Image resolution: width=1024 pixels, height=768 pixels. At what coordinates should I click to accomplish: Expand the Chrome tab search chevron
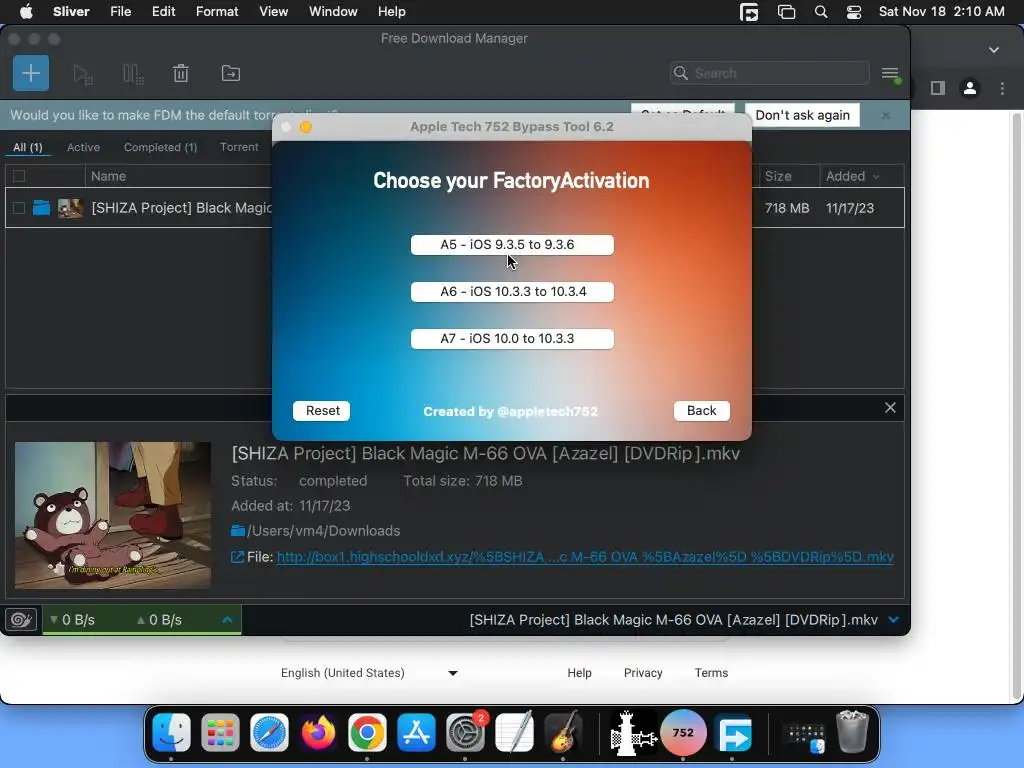click(x=994, y=50)
